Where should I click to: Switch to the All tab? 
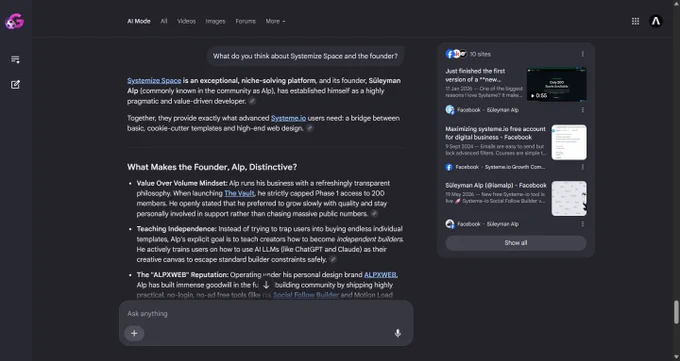163,21
